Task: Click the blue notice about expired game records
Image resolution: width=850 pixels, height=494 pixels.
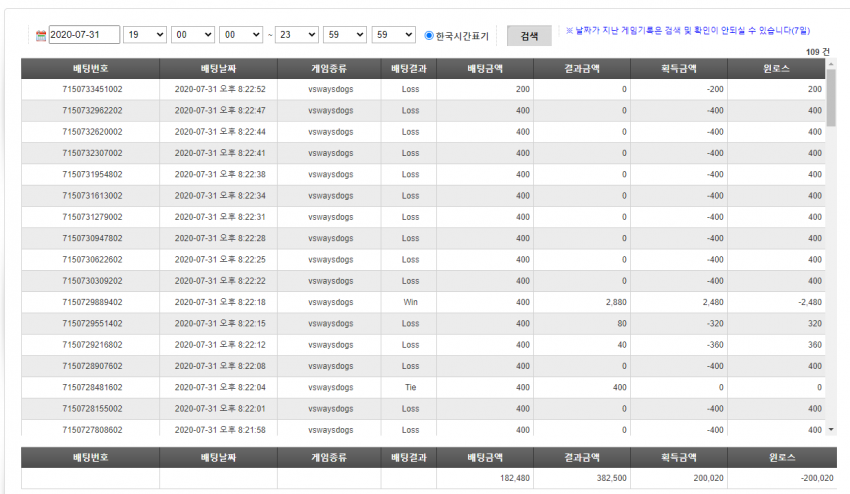Action: coord(688,31)
